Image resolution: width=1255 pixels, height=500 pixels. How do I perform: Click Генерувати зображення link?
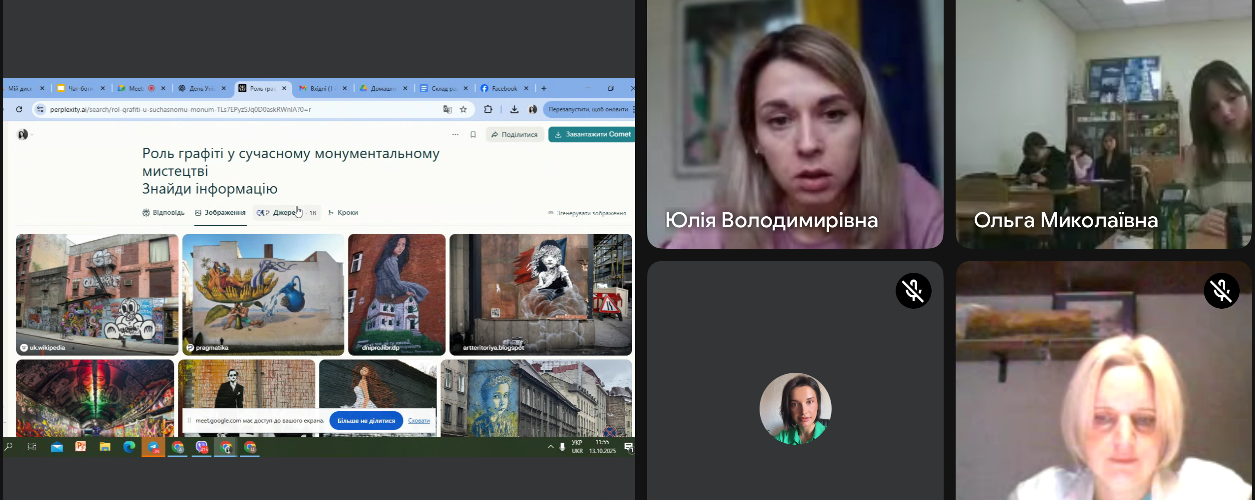[x=588, y=213]
